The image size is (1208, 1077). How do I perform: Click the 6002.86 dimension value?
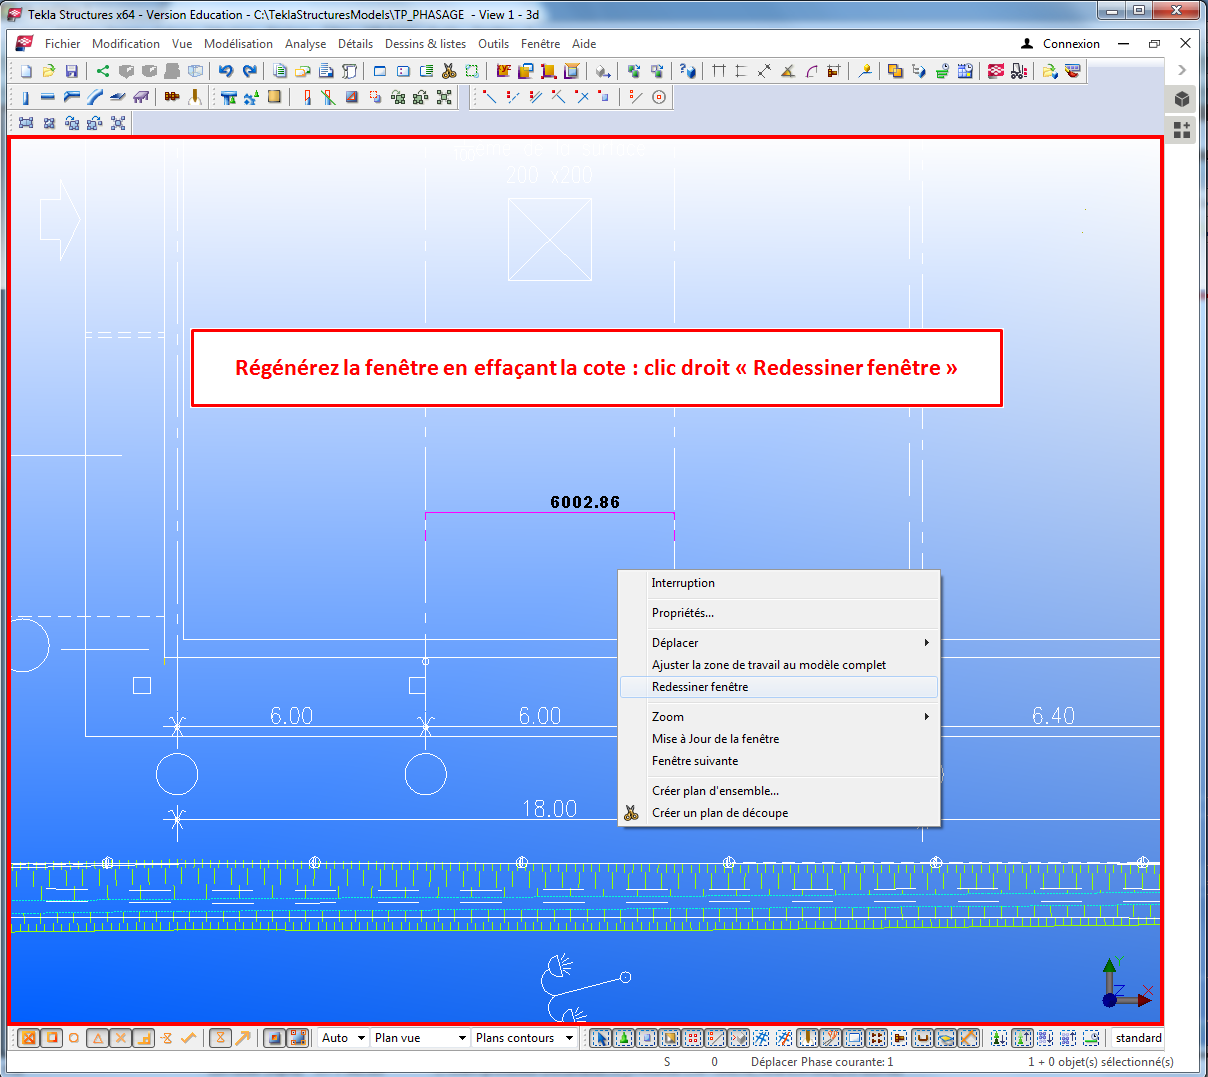(x=585, y=502)
